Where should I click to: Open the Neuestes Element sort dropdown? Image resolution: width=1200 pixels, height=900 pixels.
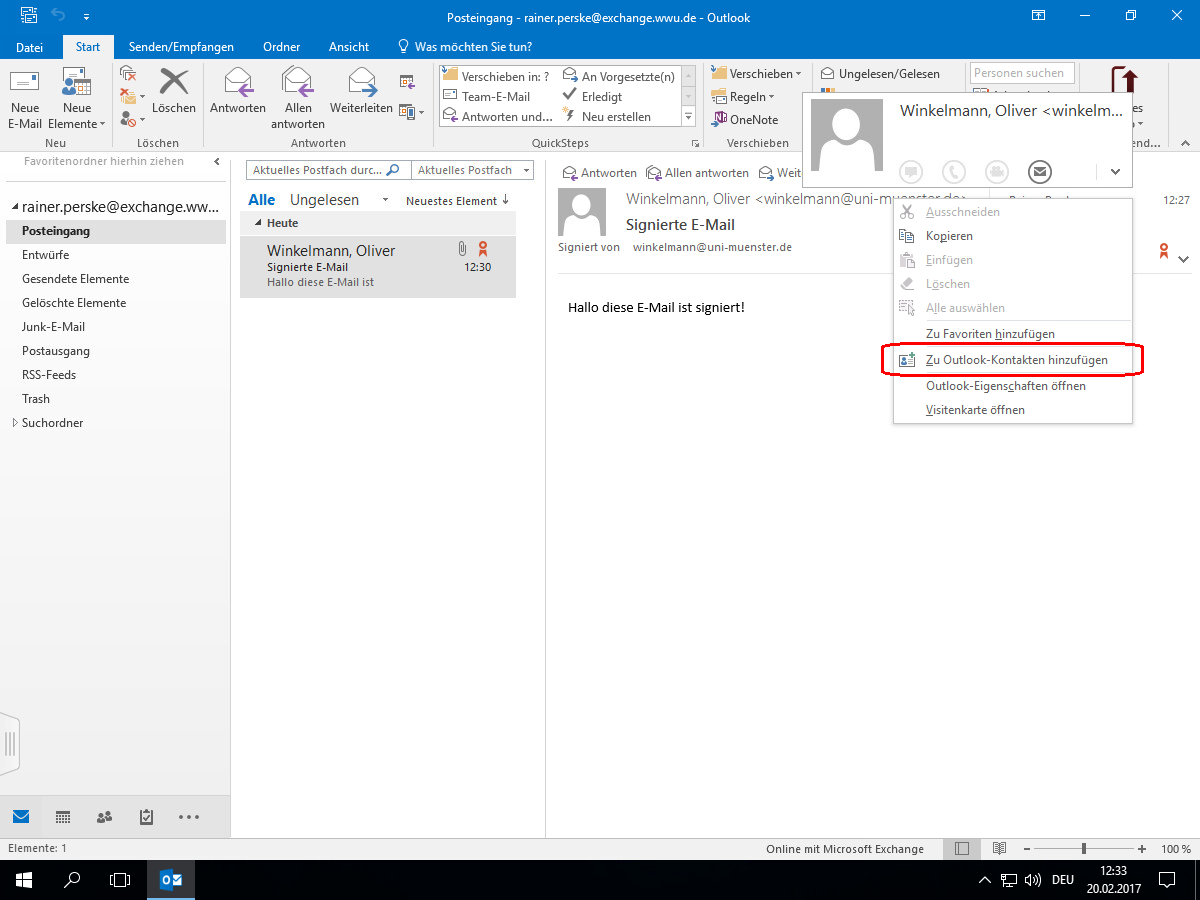[x=457, y=201]
